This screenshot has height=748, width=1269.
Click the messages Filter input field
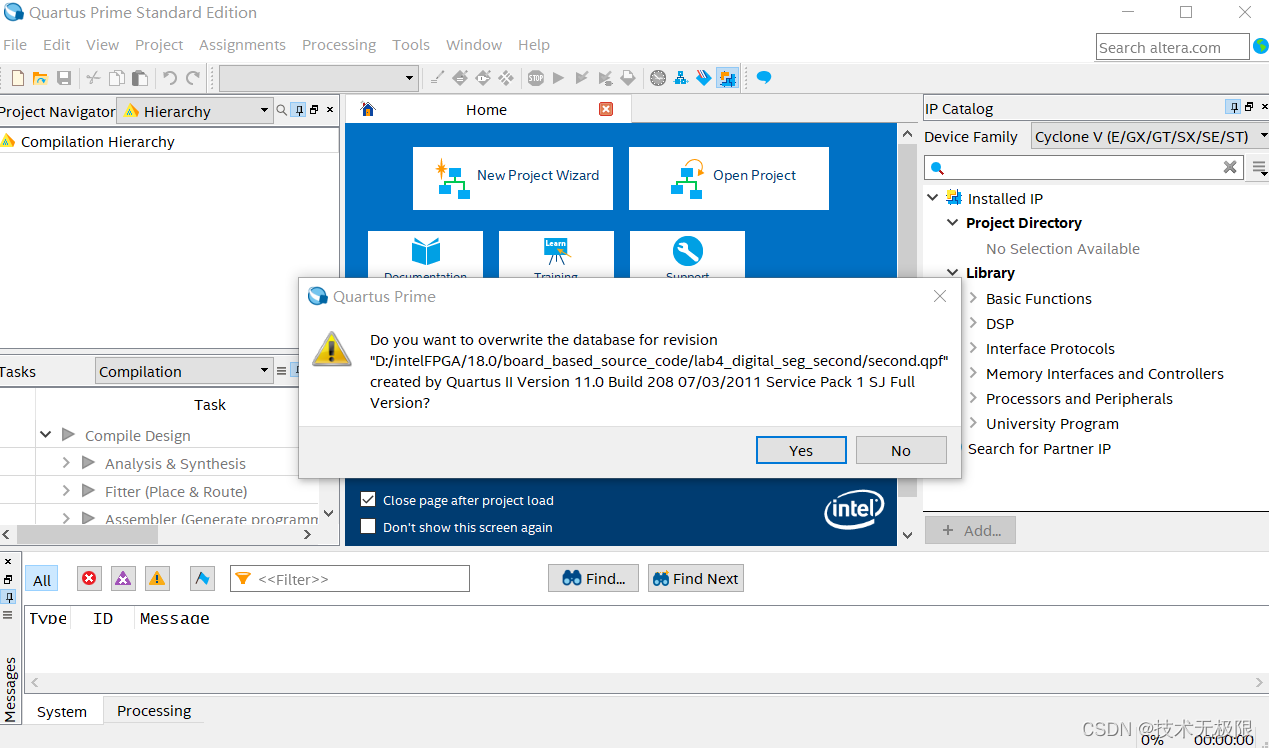[350, 578]
